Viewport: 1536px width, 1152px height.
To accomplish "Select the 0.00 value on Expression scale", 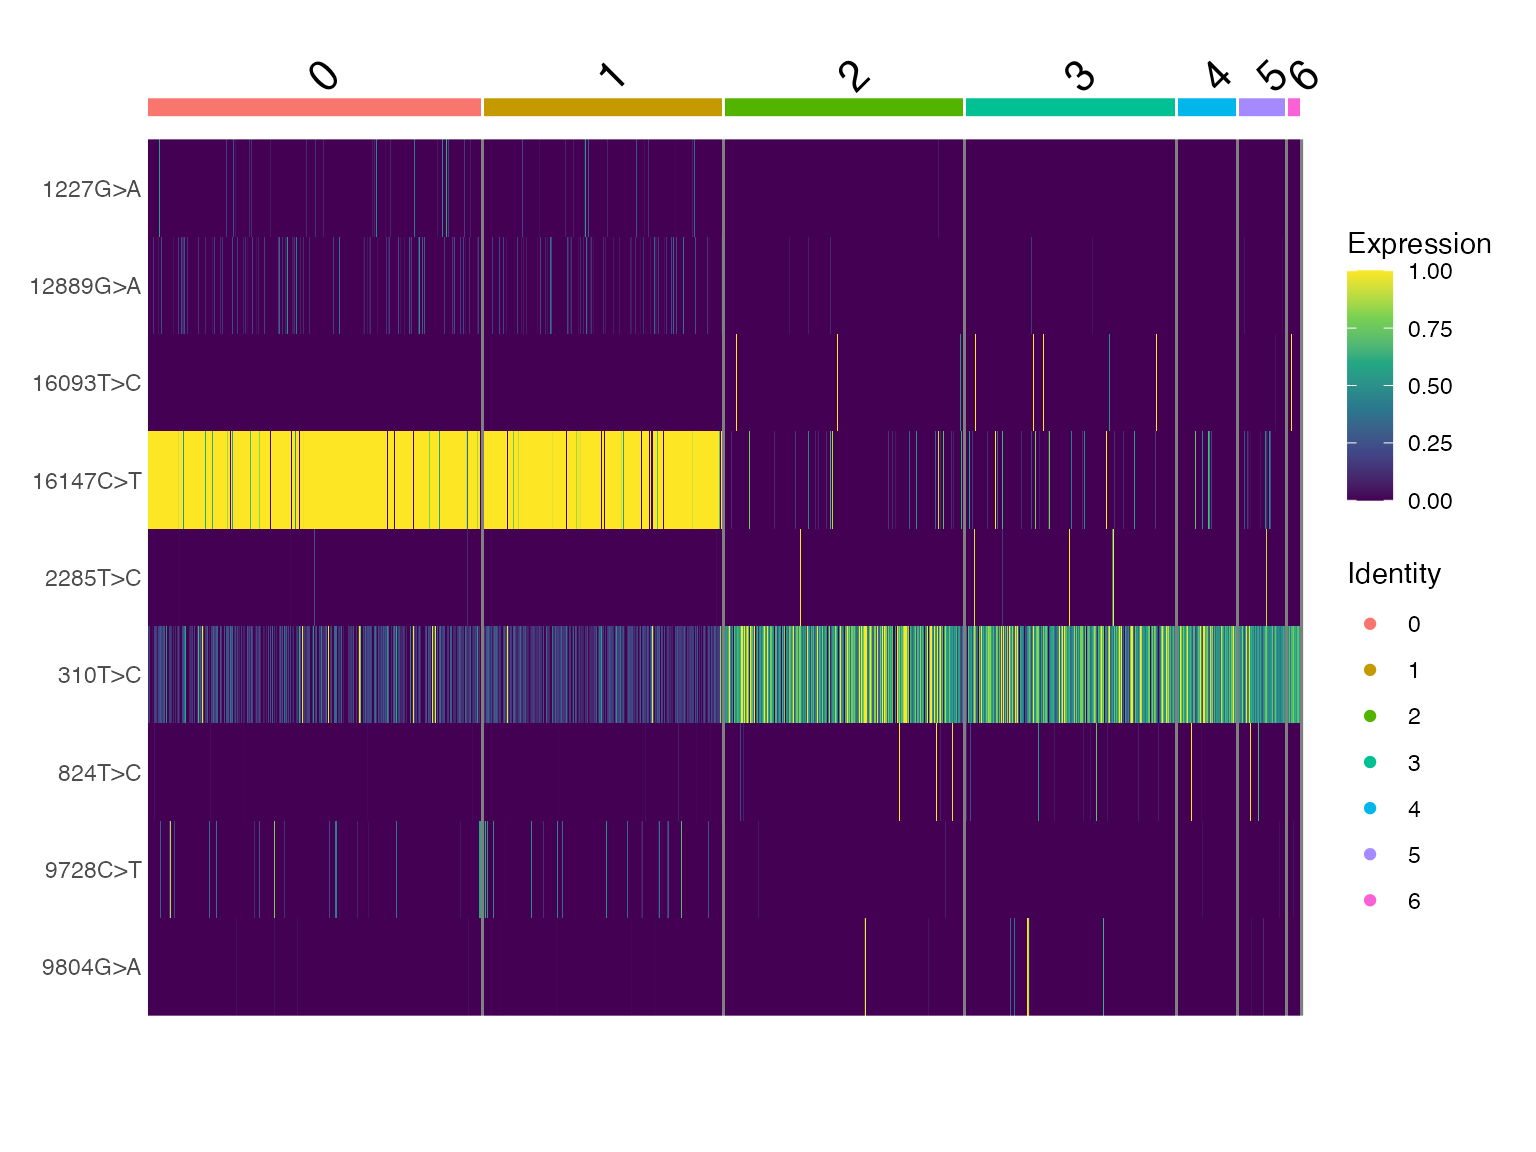I will click(1430, 501).
